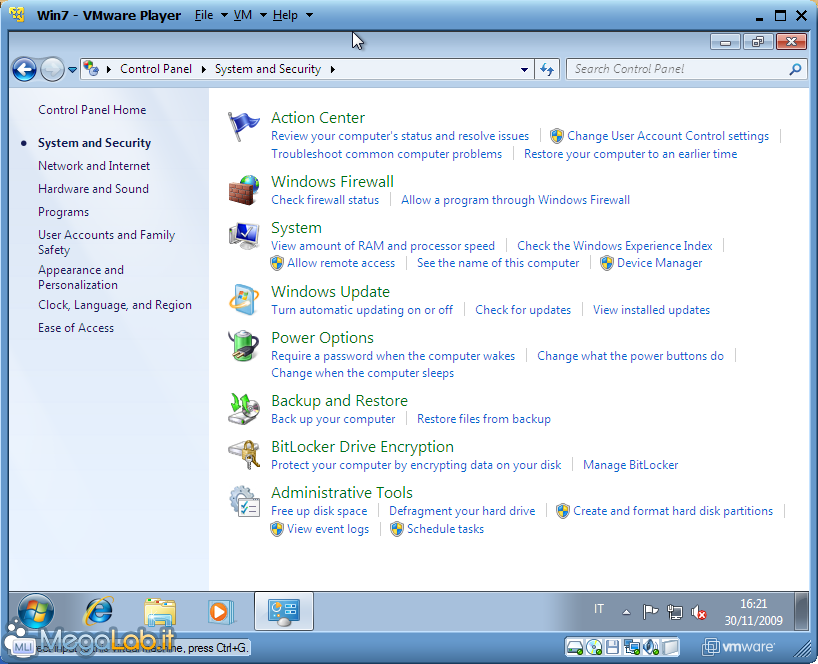Click the VMware CD/DVD drive status icon
This screenshot has height=664, width=818.
point(594,648)
